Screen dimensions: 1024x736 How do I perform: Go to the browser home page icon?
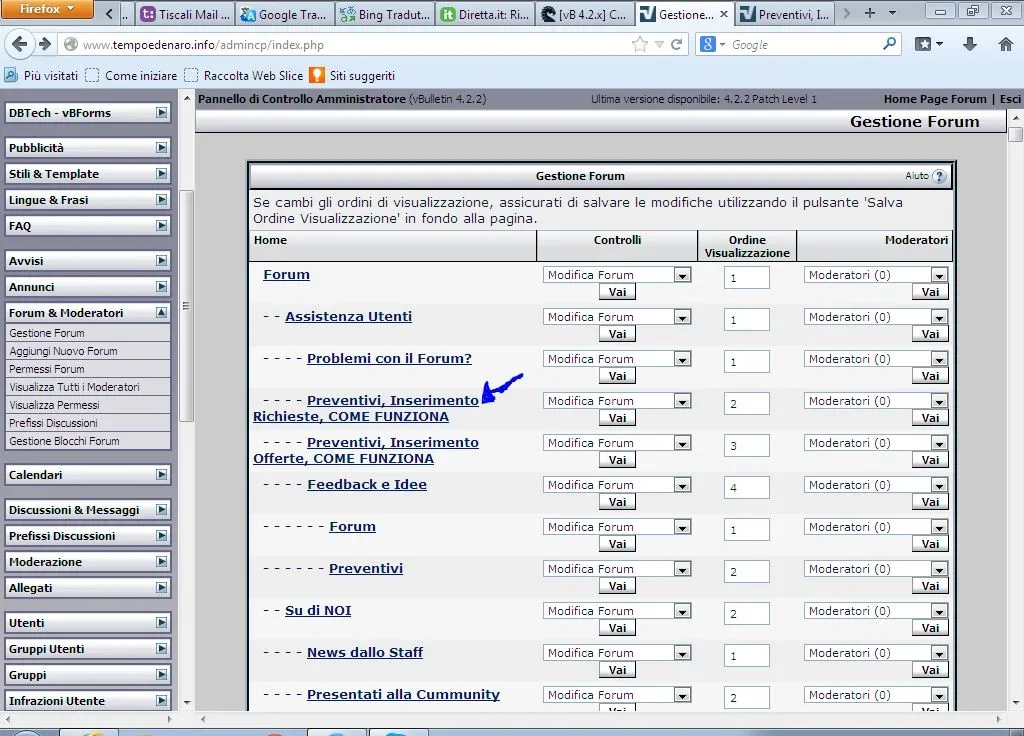pos(1006,44)
